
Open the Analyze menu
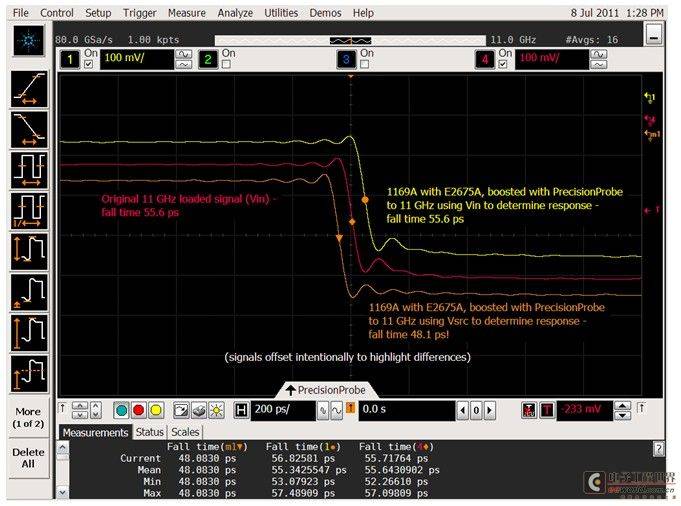pos(235,13)
